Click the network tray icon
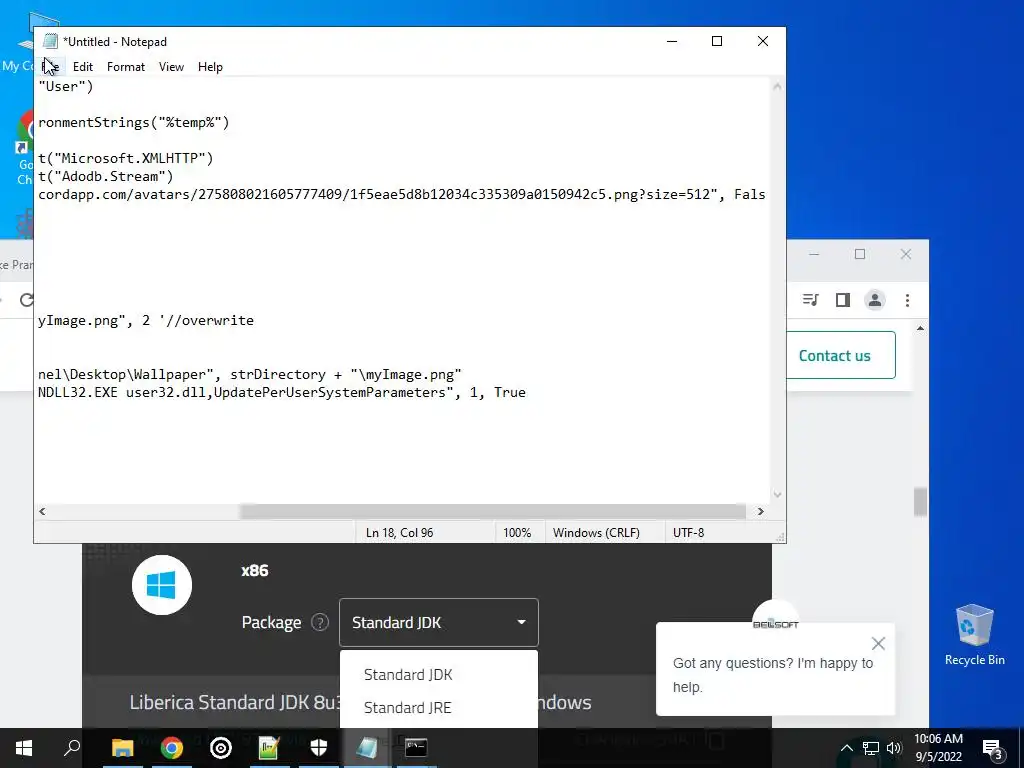The height and width of the screenshot is (768, 1024). tap(871, 748)
